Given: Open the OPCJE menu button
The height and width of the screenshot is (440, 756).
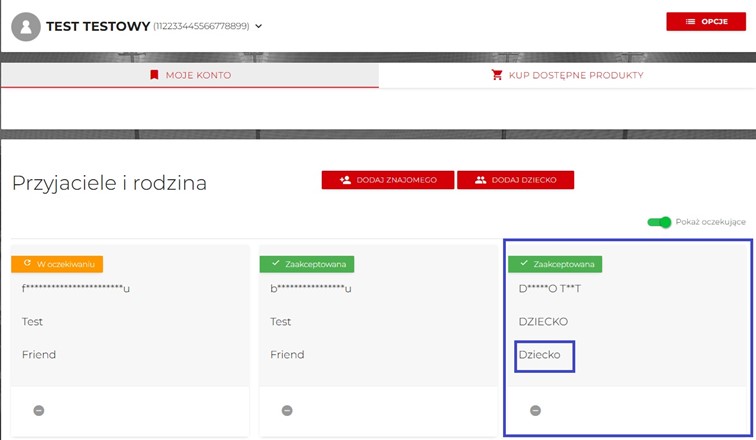Looking at the screenshot, I should click(706, 21).
